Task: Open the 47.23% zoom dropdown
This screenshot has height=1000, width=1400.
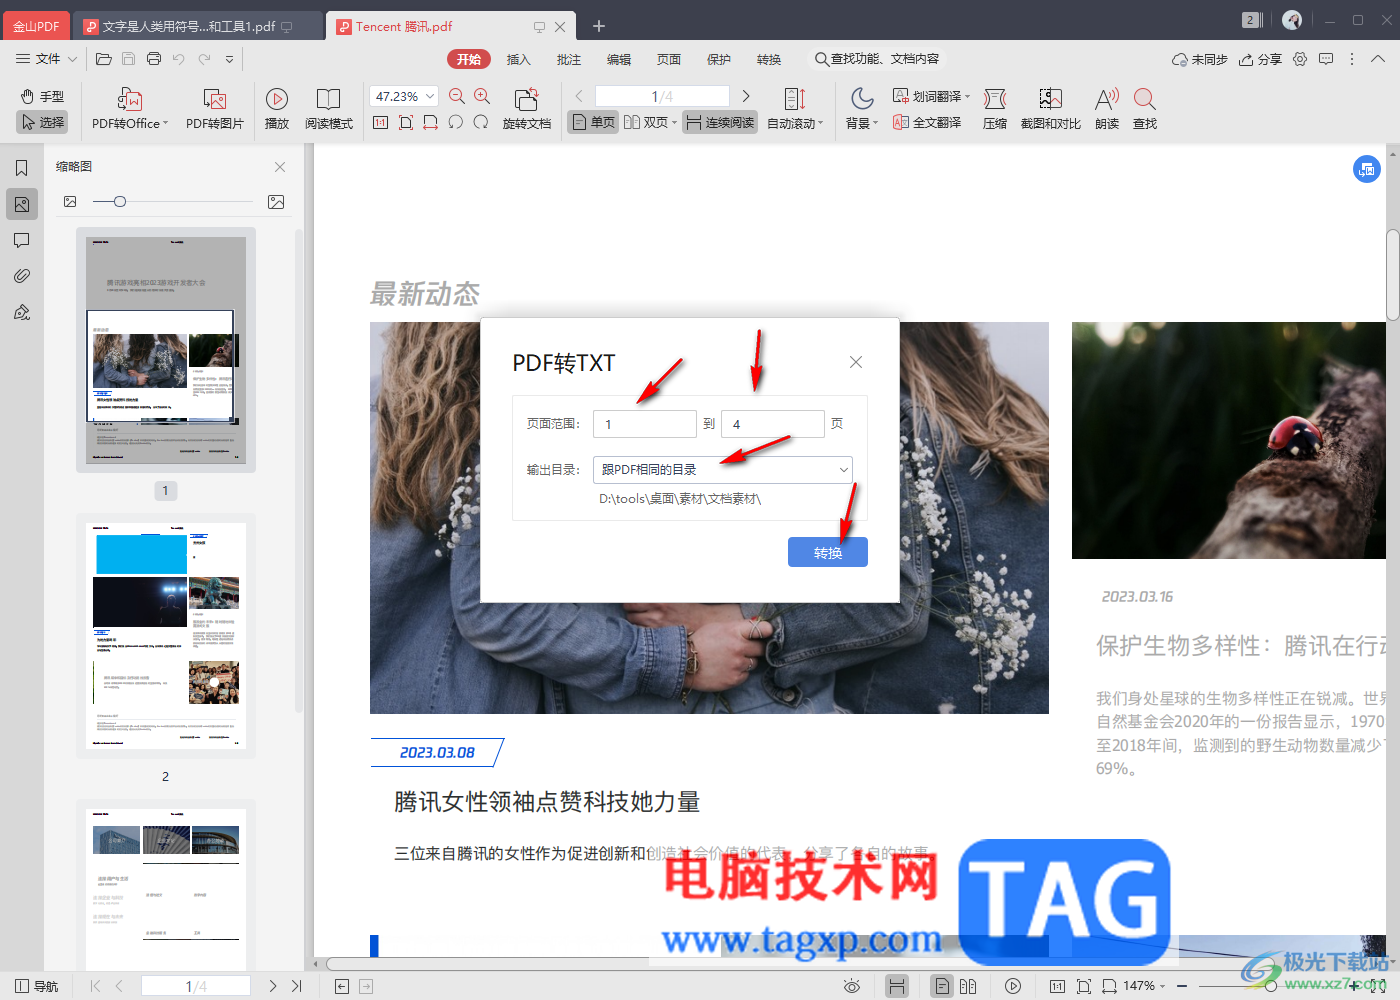Action: pyautogui.click(x=431, y=96)
